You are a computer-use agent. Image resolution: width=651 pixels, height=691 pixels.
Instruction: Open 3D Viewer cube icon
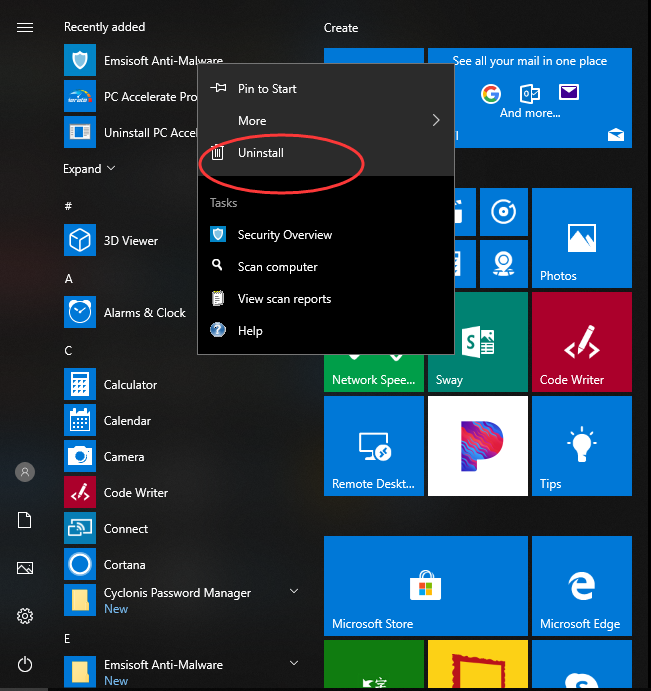point(80,240)
